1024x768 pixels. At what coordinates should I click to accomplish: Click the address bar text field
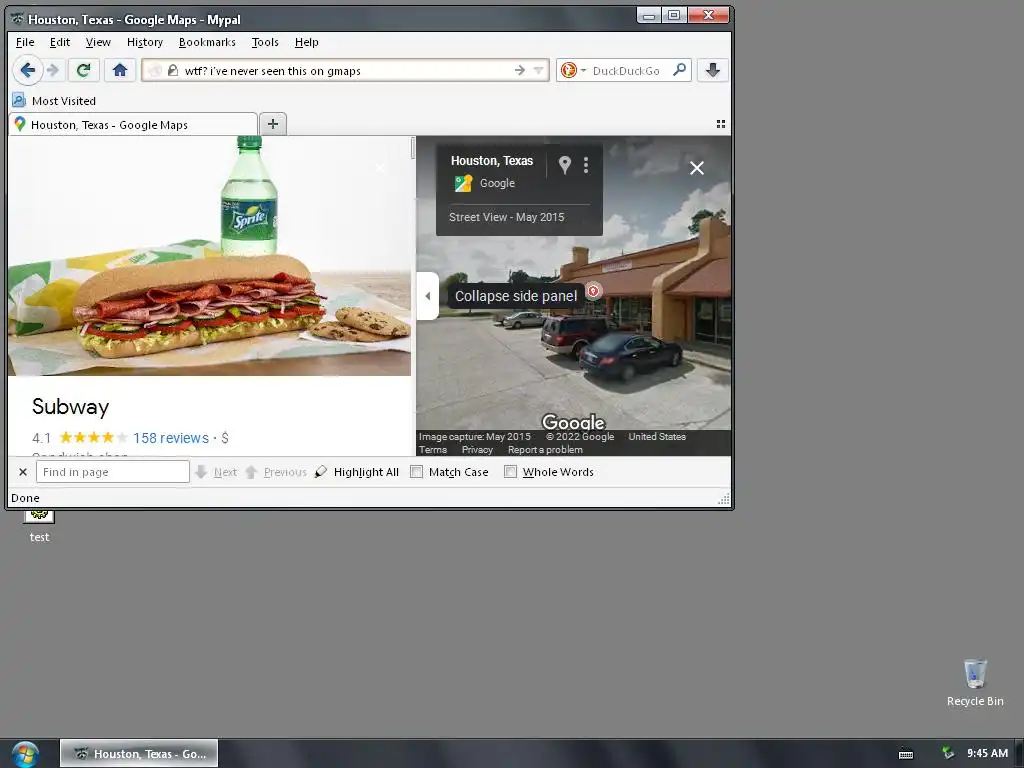(x=346, y=71)
